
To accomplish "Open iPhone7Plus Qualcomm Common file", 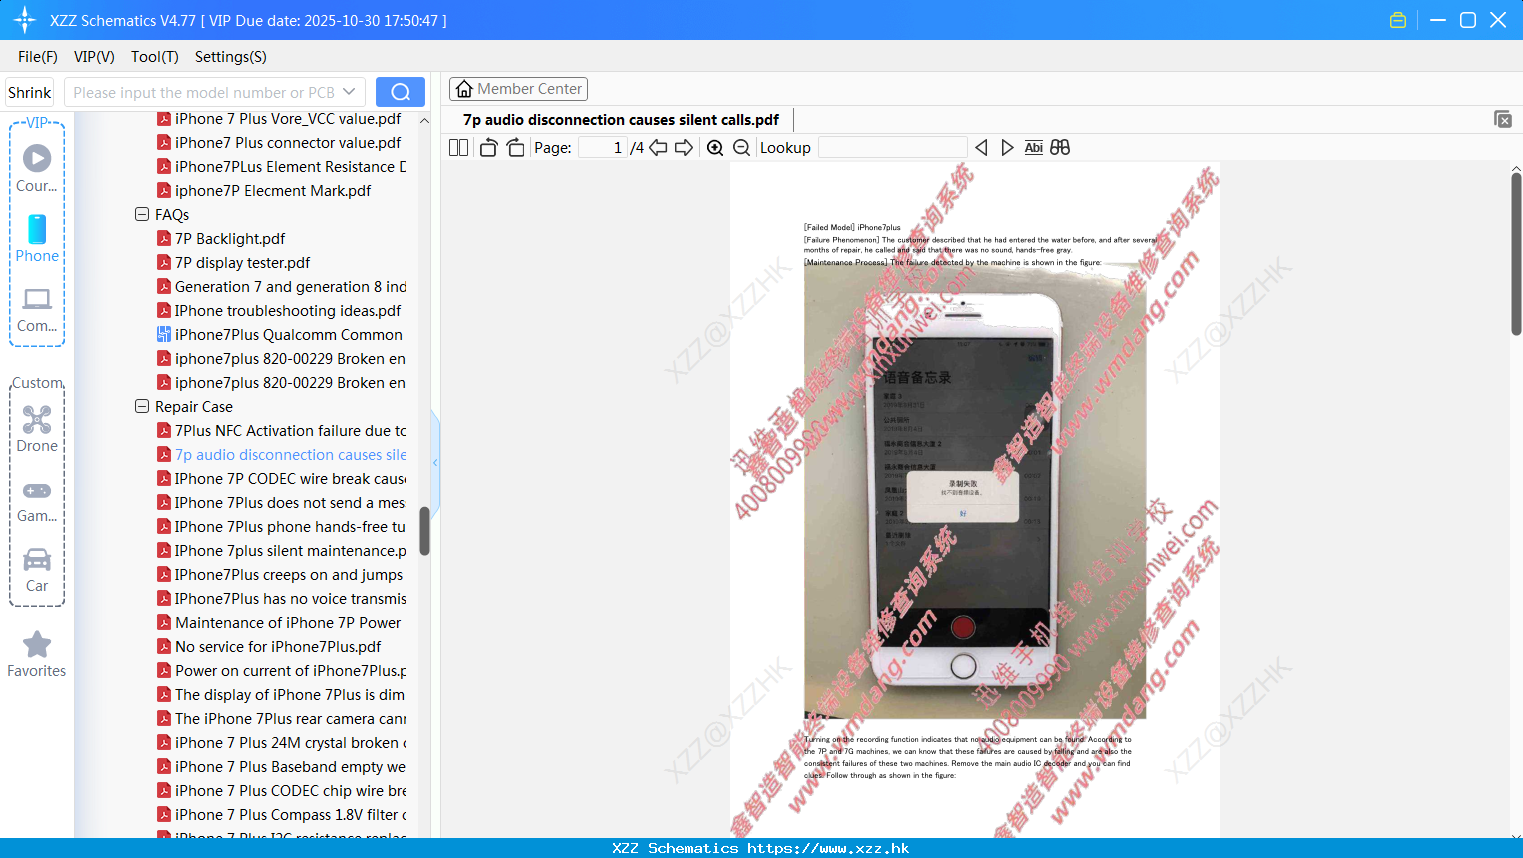I will click(x=288, y=335).
